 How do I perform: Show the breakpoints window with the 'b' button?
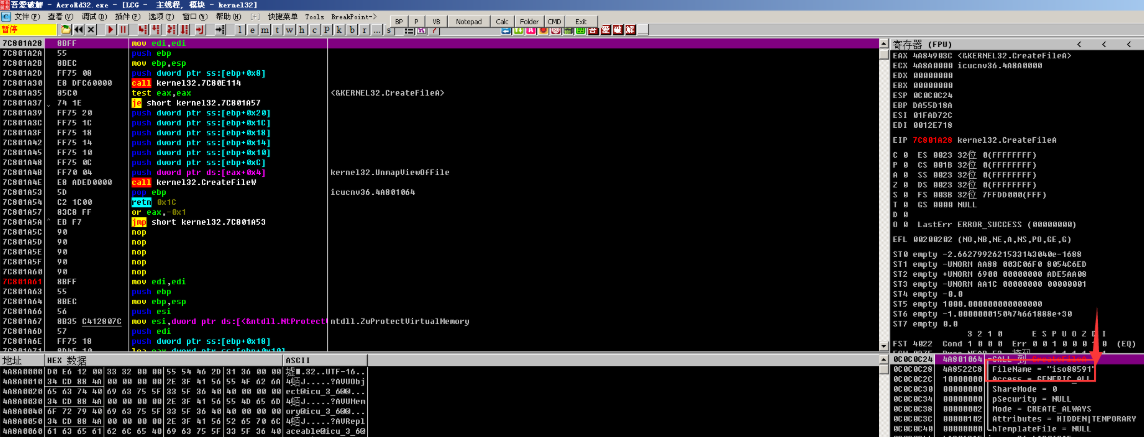[x=354, y=30]
